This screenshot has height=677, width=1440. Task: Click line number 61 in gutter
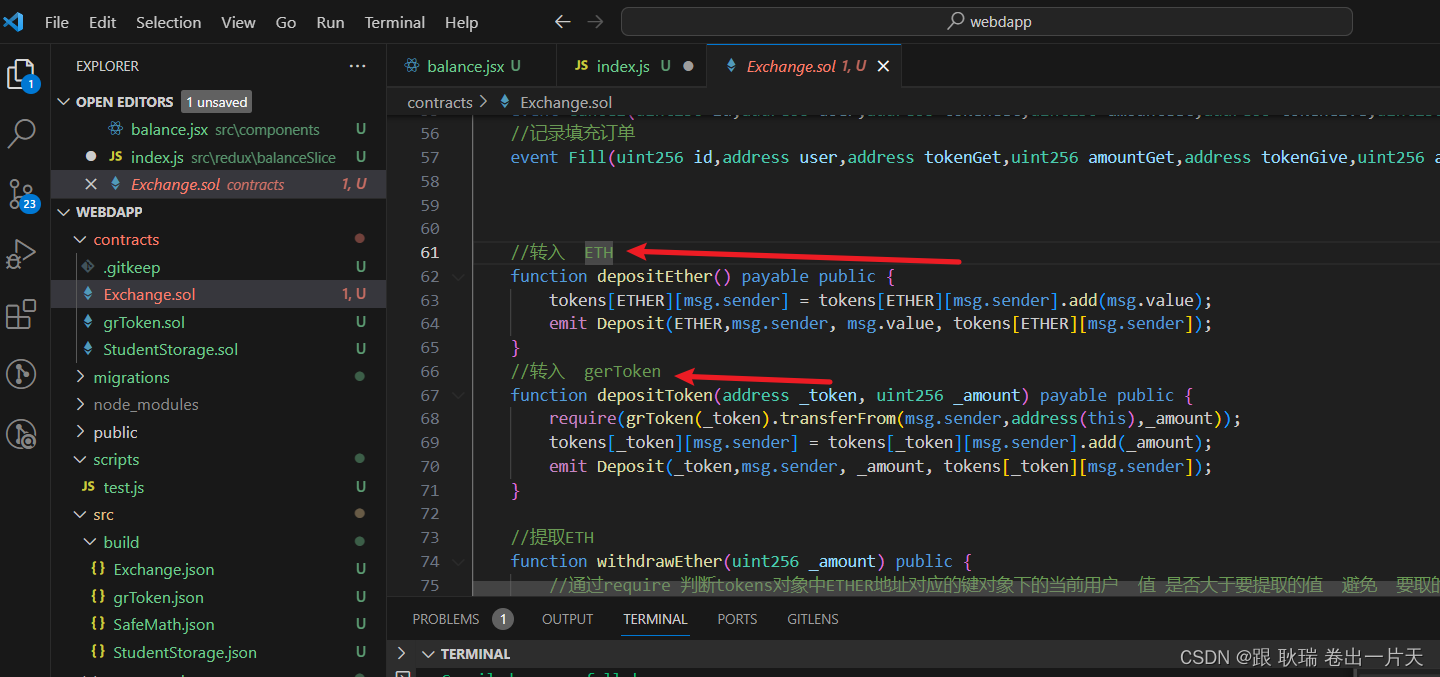coord(430,252)
